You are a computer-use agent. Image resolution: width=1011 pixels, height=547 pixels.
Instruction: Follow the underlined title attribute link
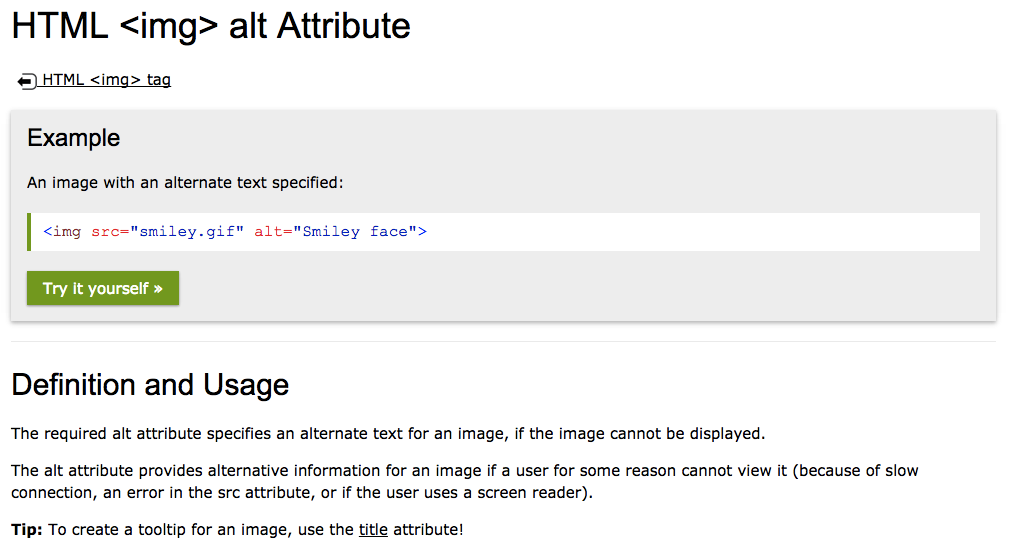tap(373, 529)
